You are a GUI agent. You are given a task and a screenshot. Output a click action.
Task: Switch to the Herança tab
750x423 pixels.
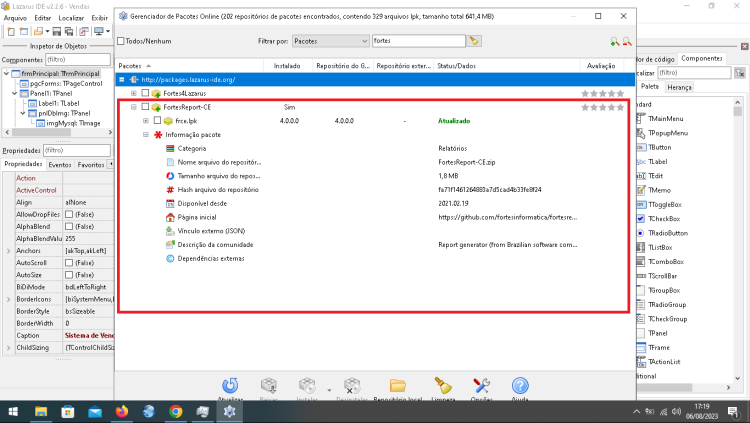(x=679, y=87)
